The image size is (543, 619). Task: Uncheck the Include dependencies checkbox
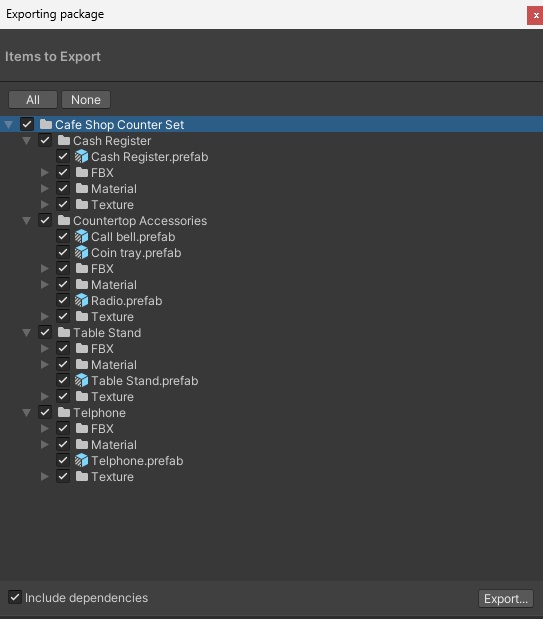coord(15,597)
